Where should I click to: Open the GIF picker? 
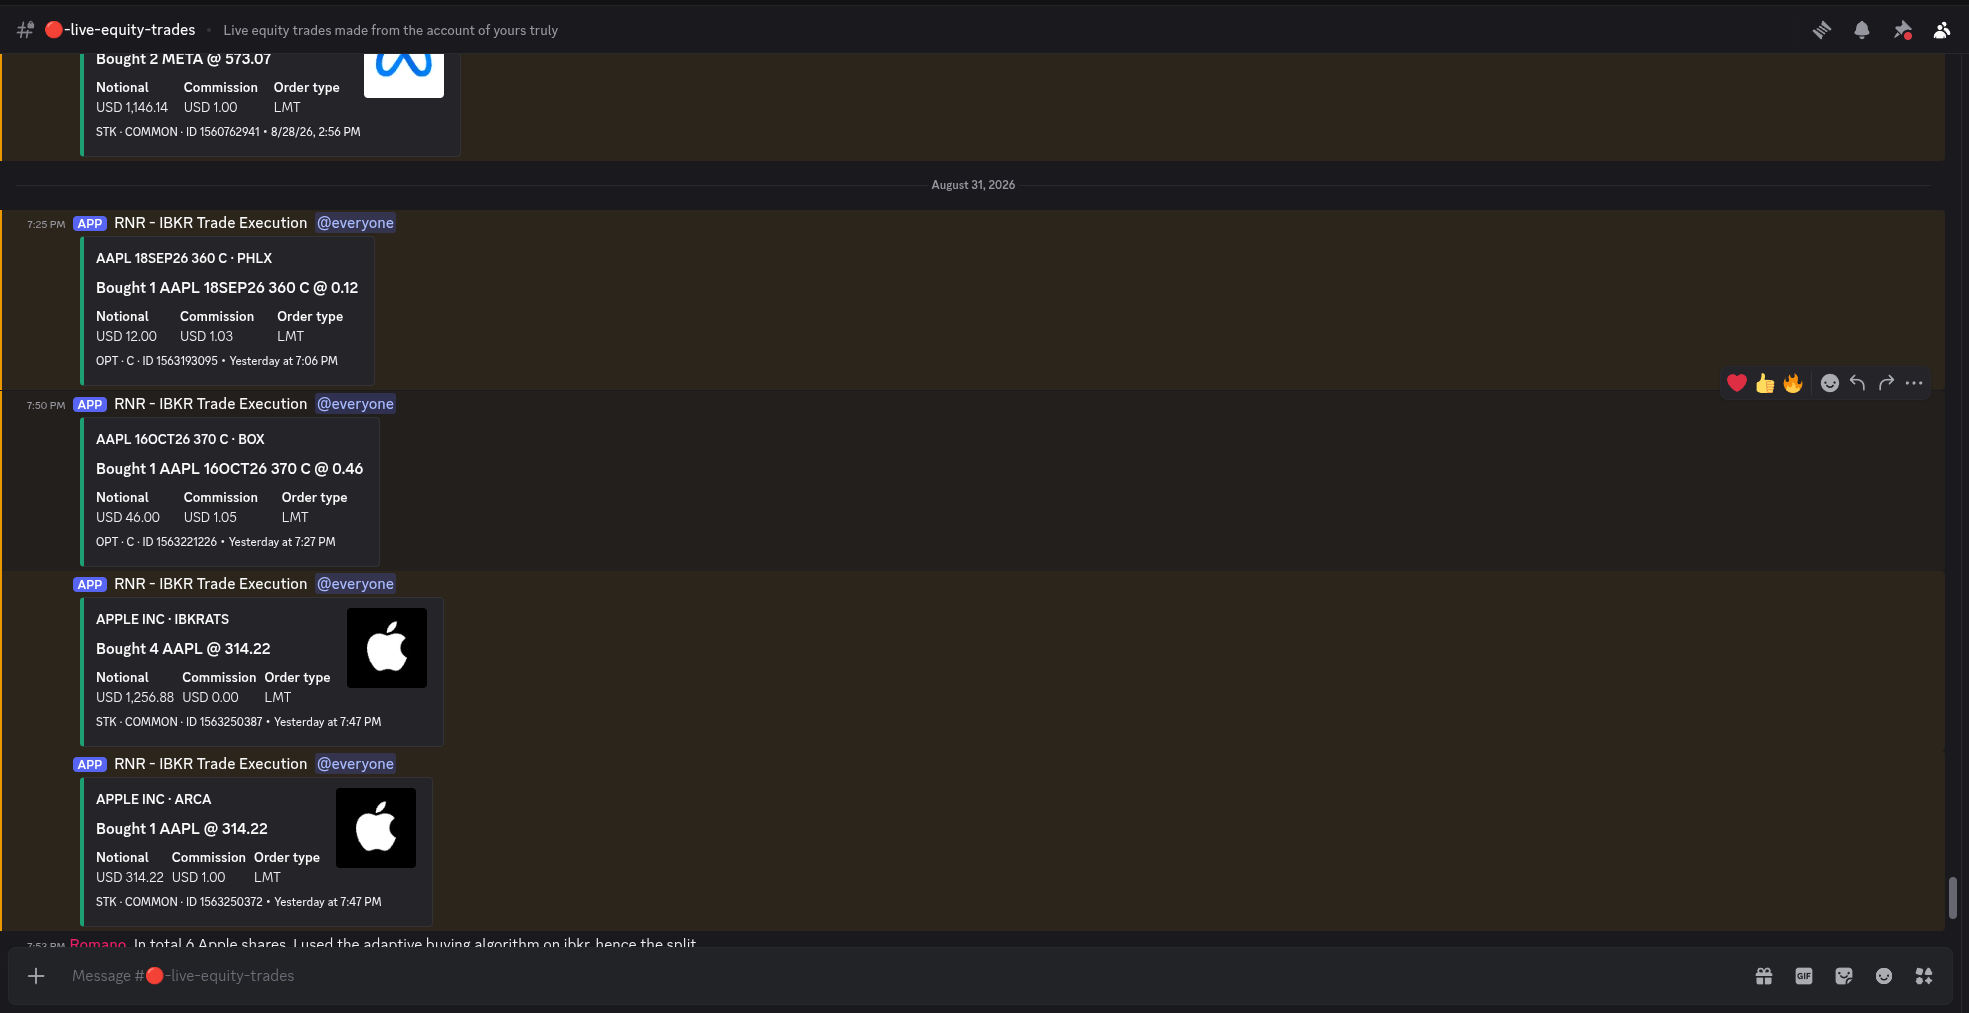pyautogui.click(x=1804, y=976)
